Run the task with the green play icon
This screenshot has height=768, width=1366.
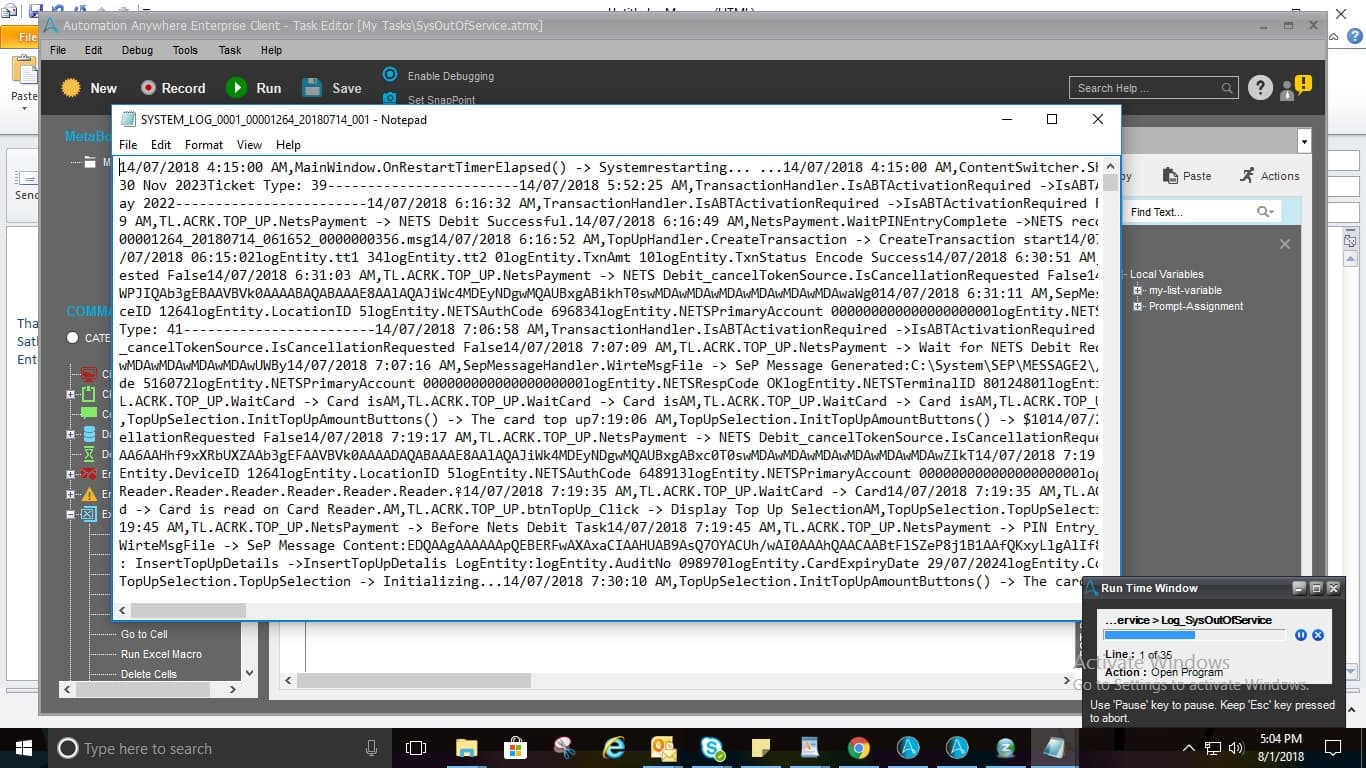[236, 88]
